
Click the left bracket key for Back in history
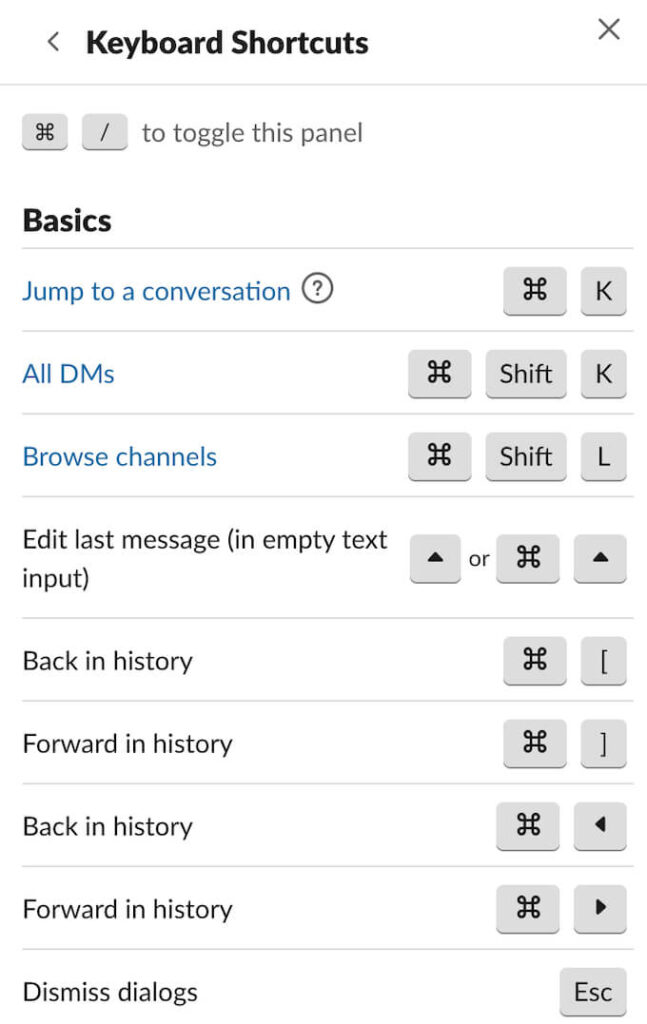coord(603,660)
